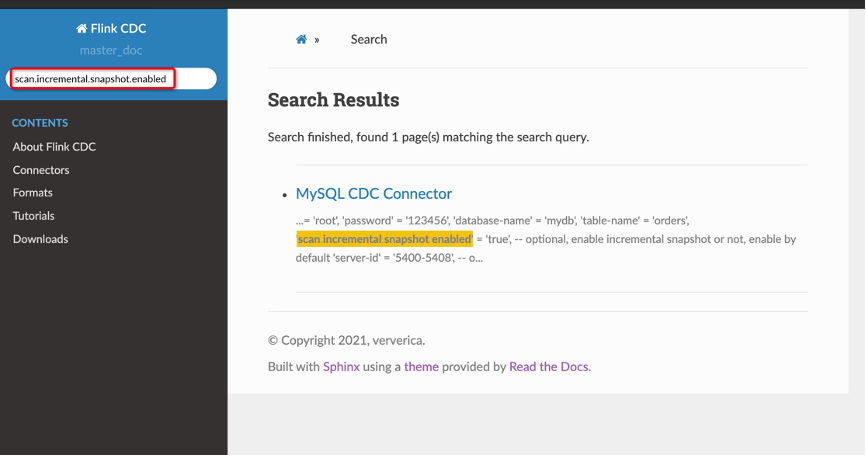This screenshot has height=456, width=866.
Task: Follow the Sphinx footer link
Action: pos(341,367)
